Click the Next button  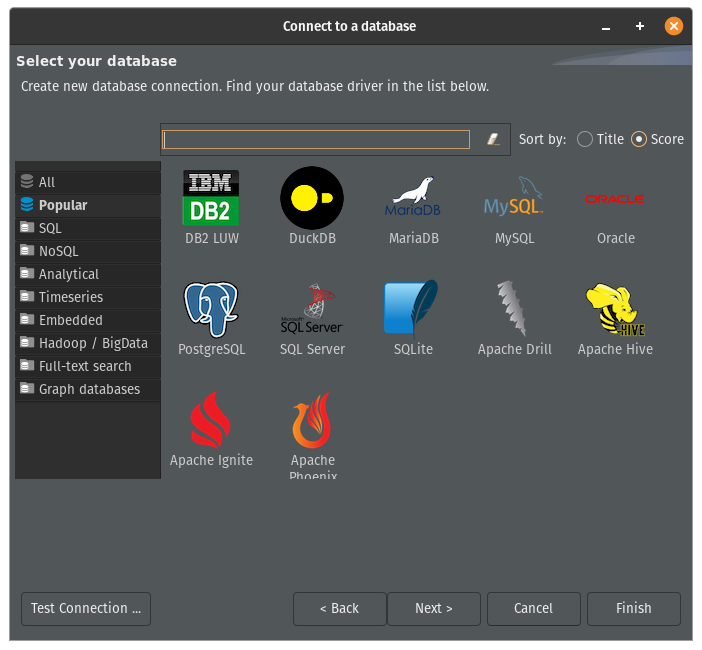click(434, 608)
